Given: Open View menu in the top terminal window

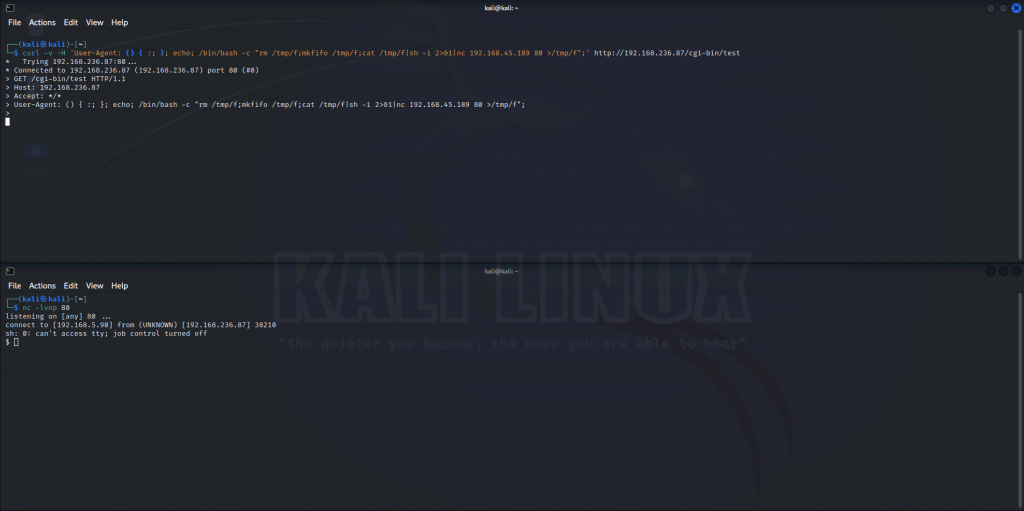Looking at the screenshot, I should pyautogui.click(x=95, y=22).
